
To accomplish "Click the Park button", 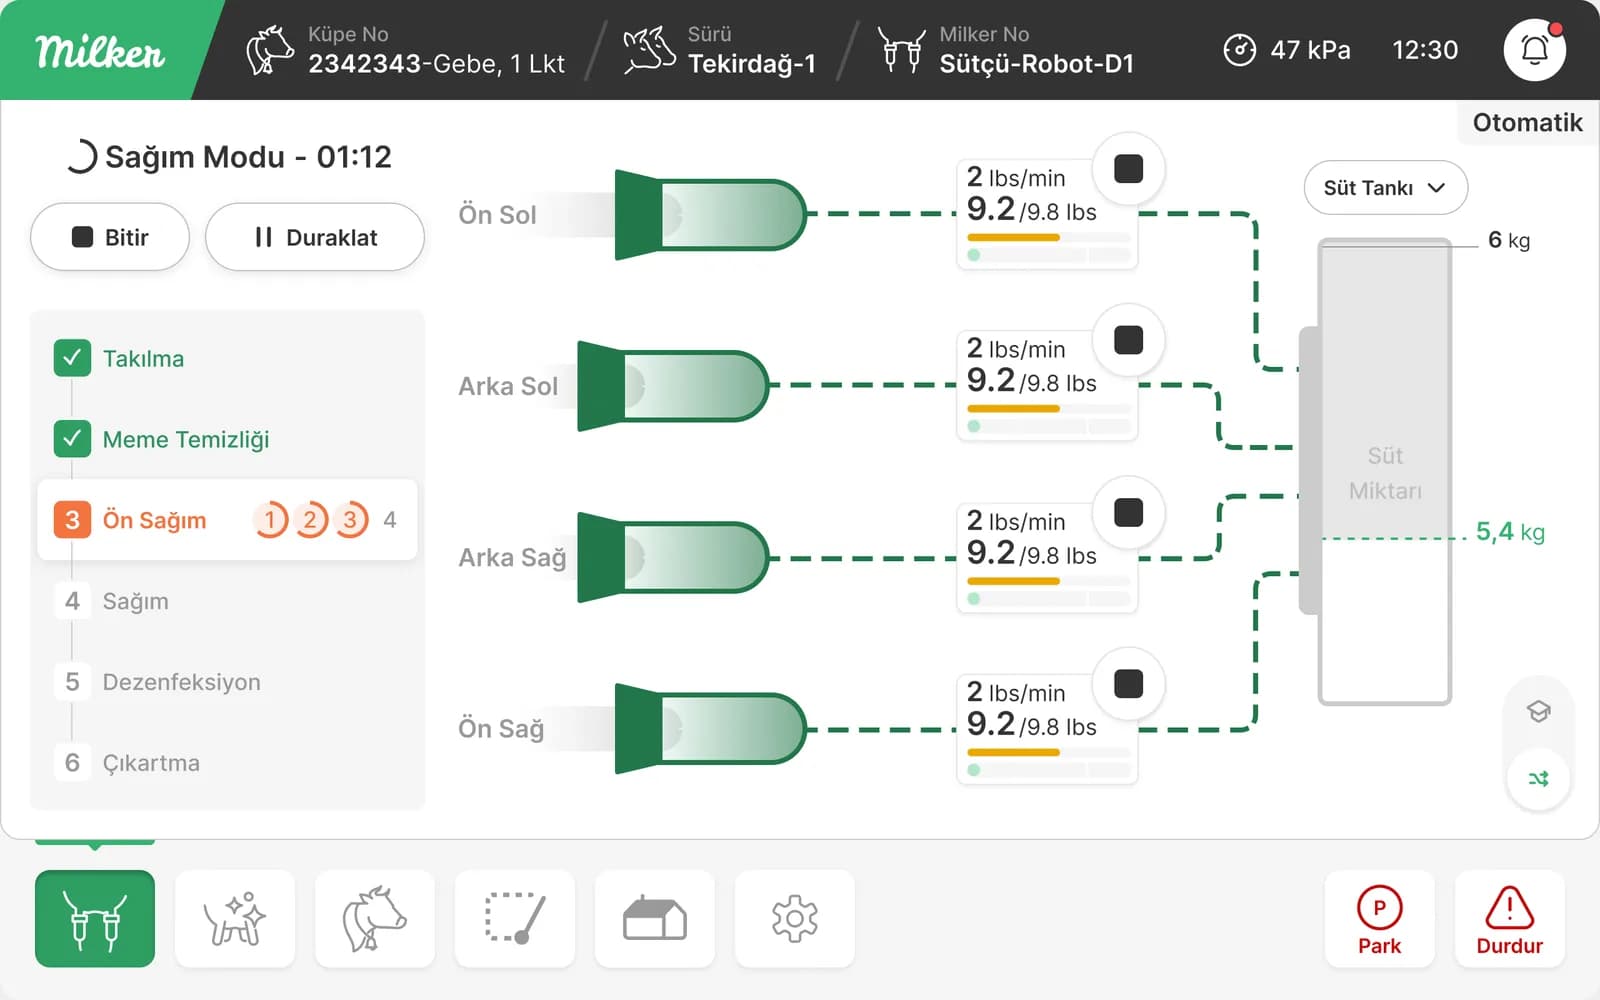I will (x=1380, y=919).
